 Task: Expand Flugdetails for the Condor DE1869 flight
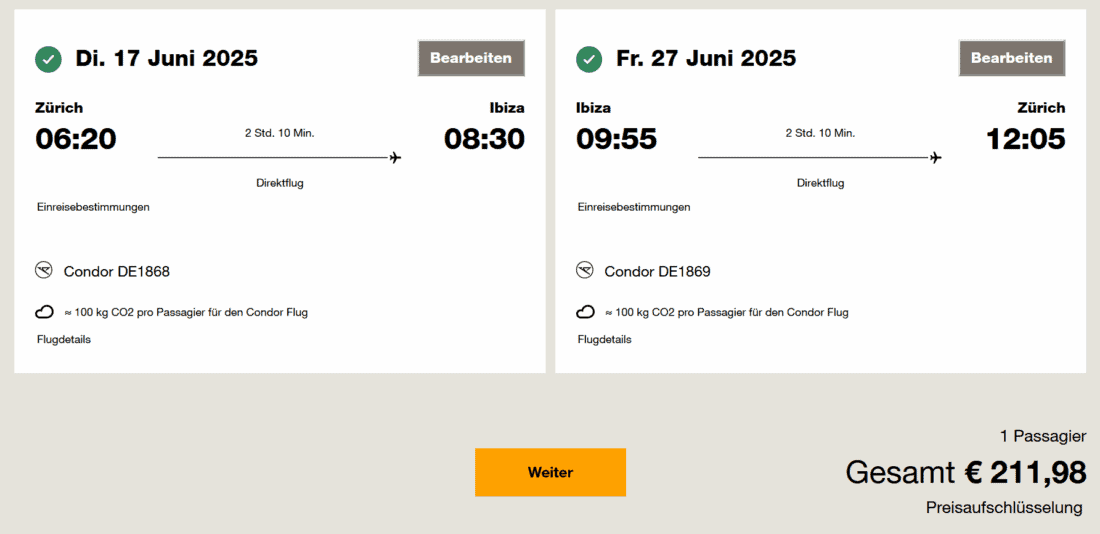tap(605, 339)
